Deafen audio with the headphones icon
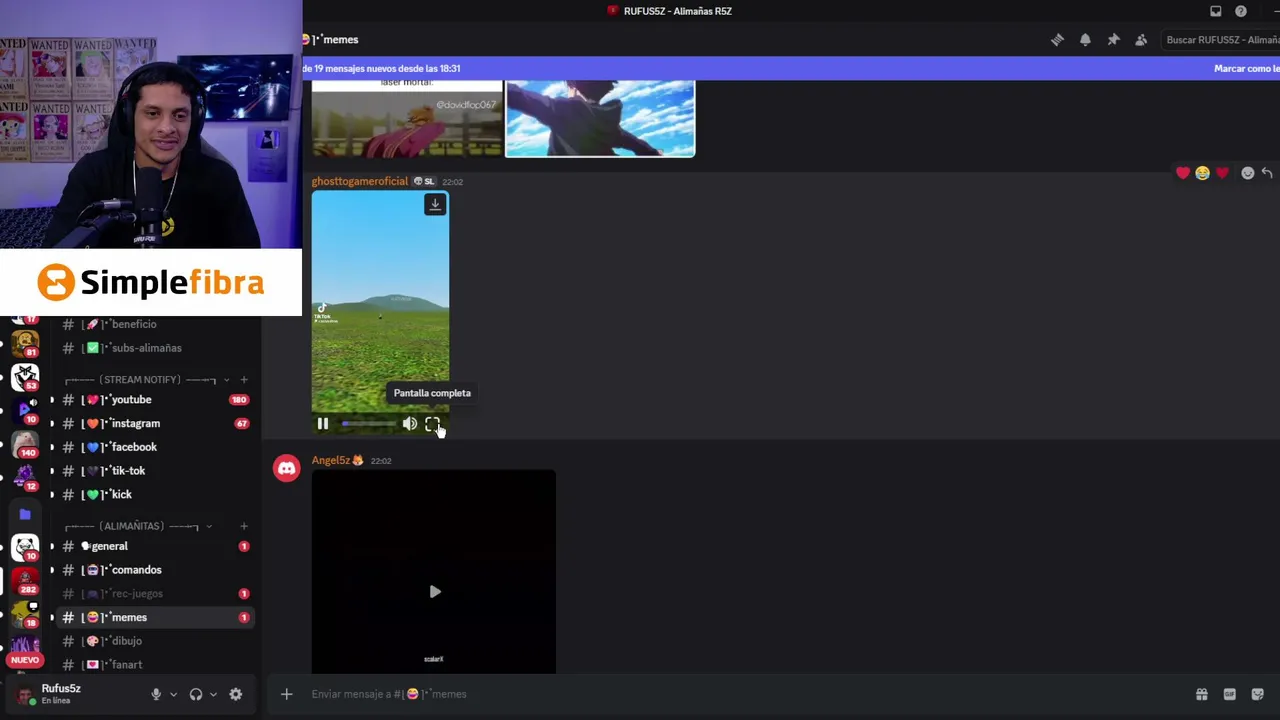This screenshot has height=720, width=1280. coord(196,694)
